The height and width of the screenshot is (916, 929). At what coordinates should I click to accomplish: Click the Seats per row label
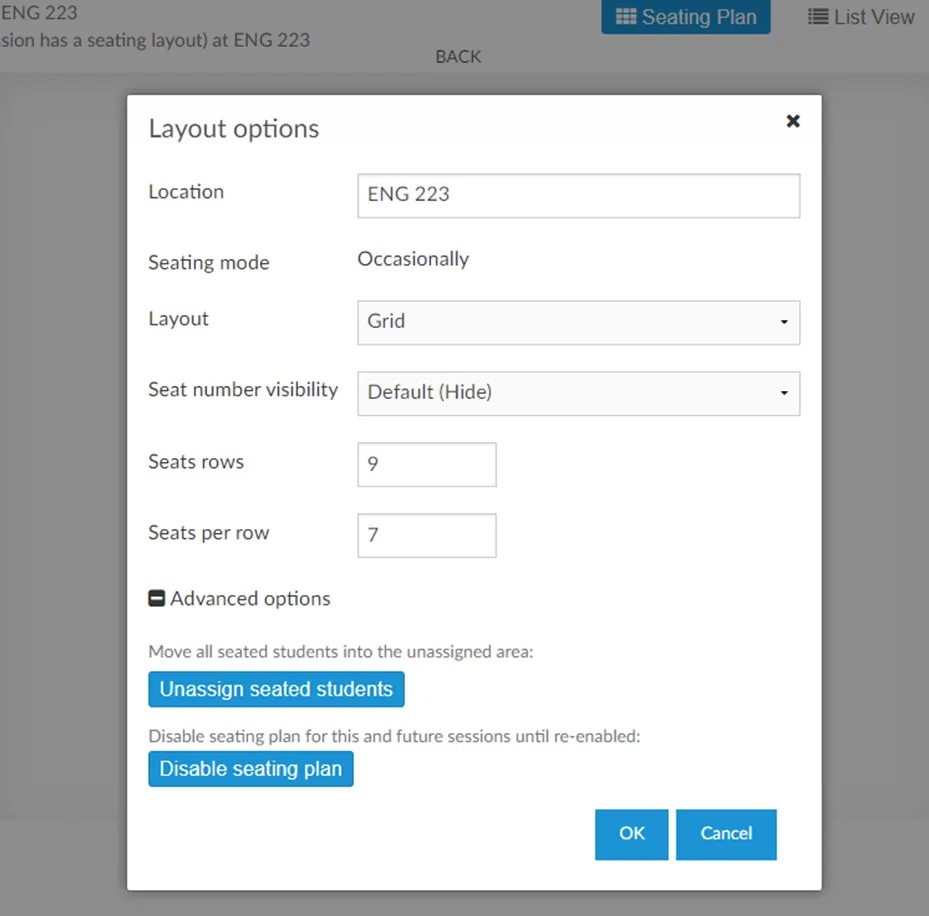click(x=209, y=533)
